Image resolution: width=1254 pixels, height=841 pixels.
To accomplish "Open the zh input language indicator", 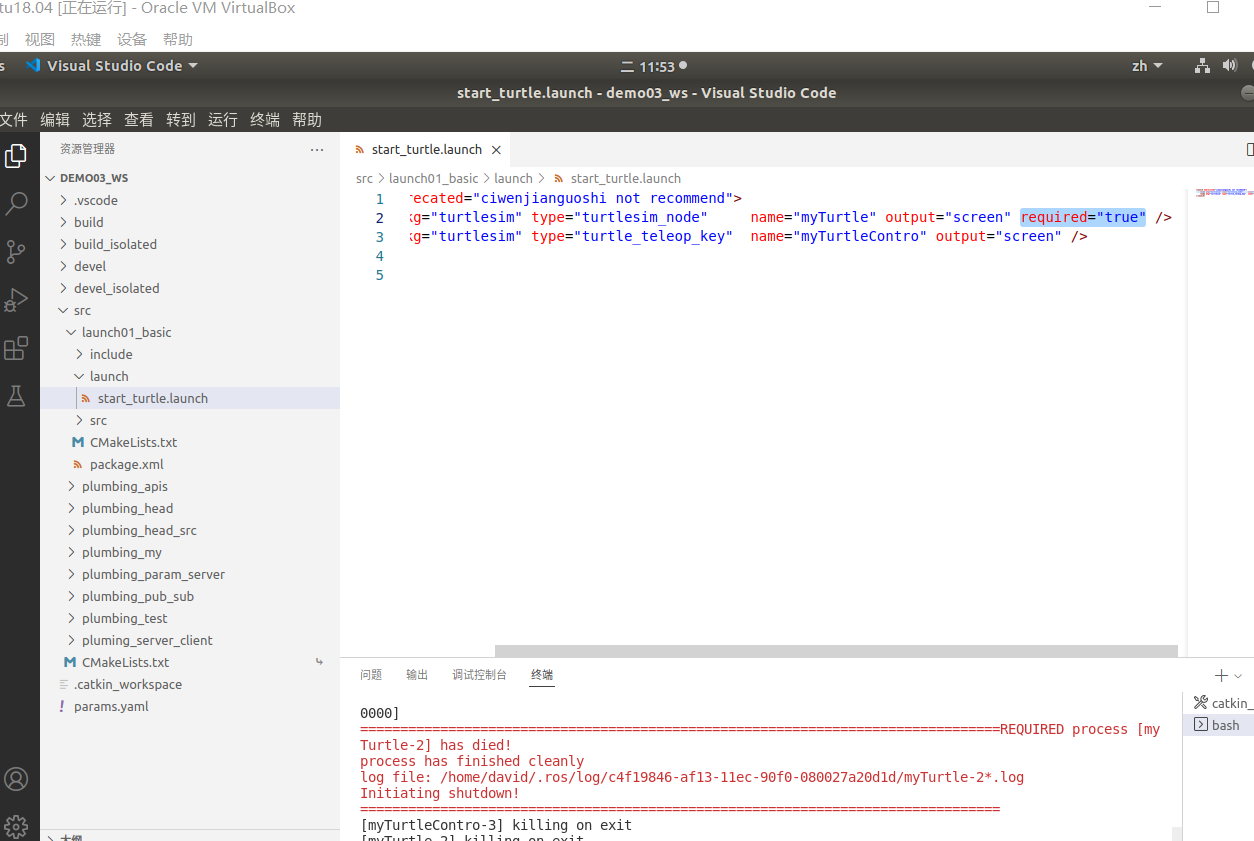I will pos(1147,66).
